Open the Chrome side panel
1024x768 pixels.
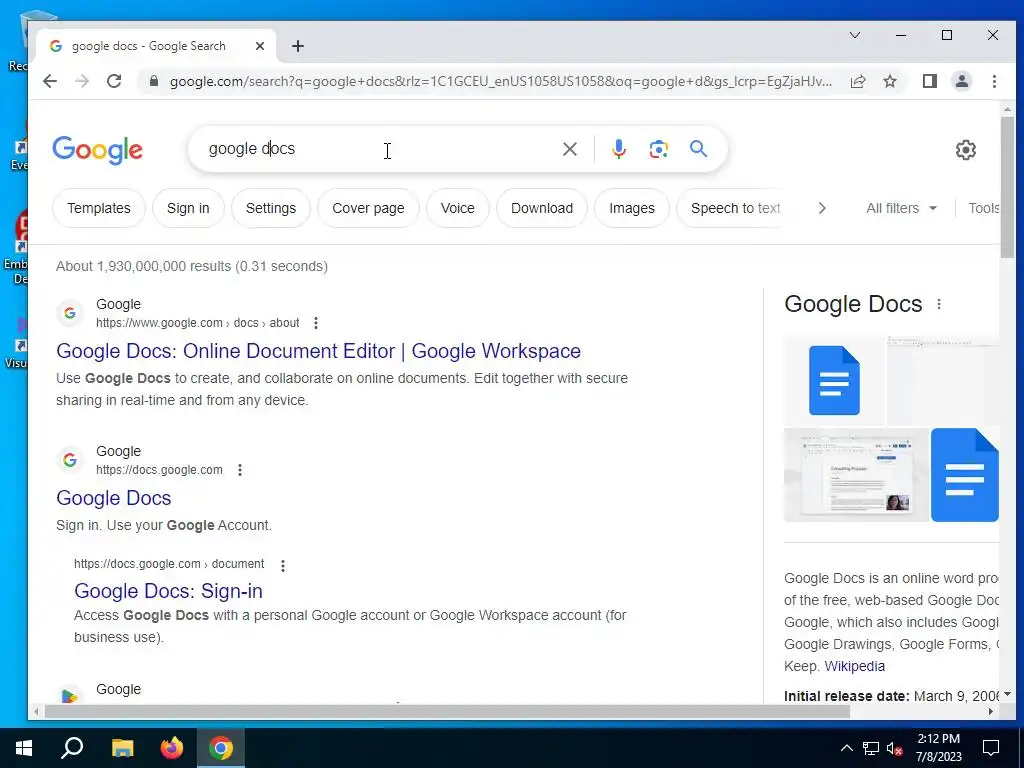point(929,81)
